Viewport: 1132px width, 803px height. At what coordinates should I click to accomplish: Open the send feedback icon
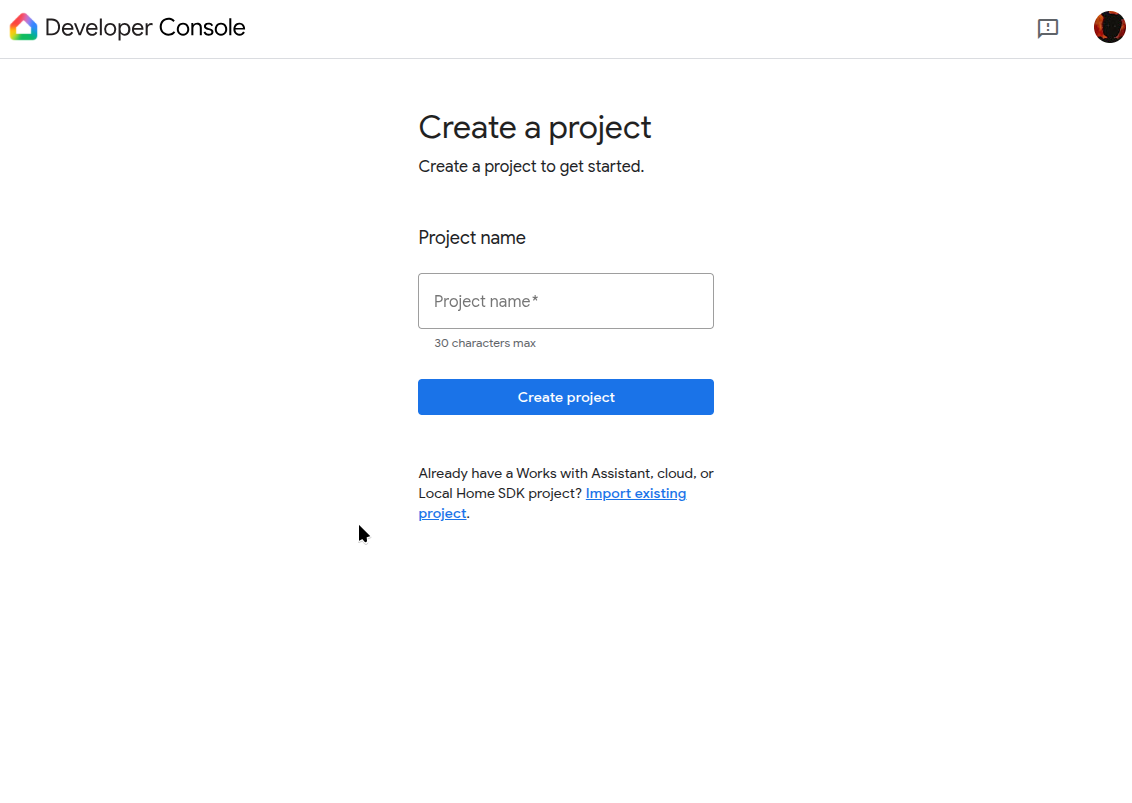pyautogui.click(x=1048, y=29)
